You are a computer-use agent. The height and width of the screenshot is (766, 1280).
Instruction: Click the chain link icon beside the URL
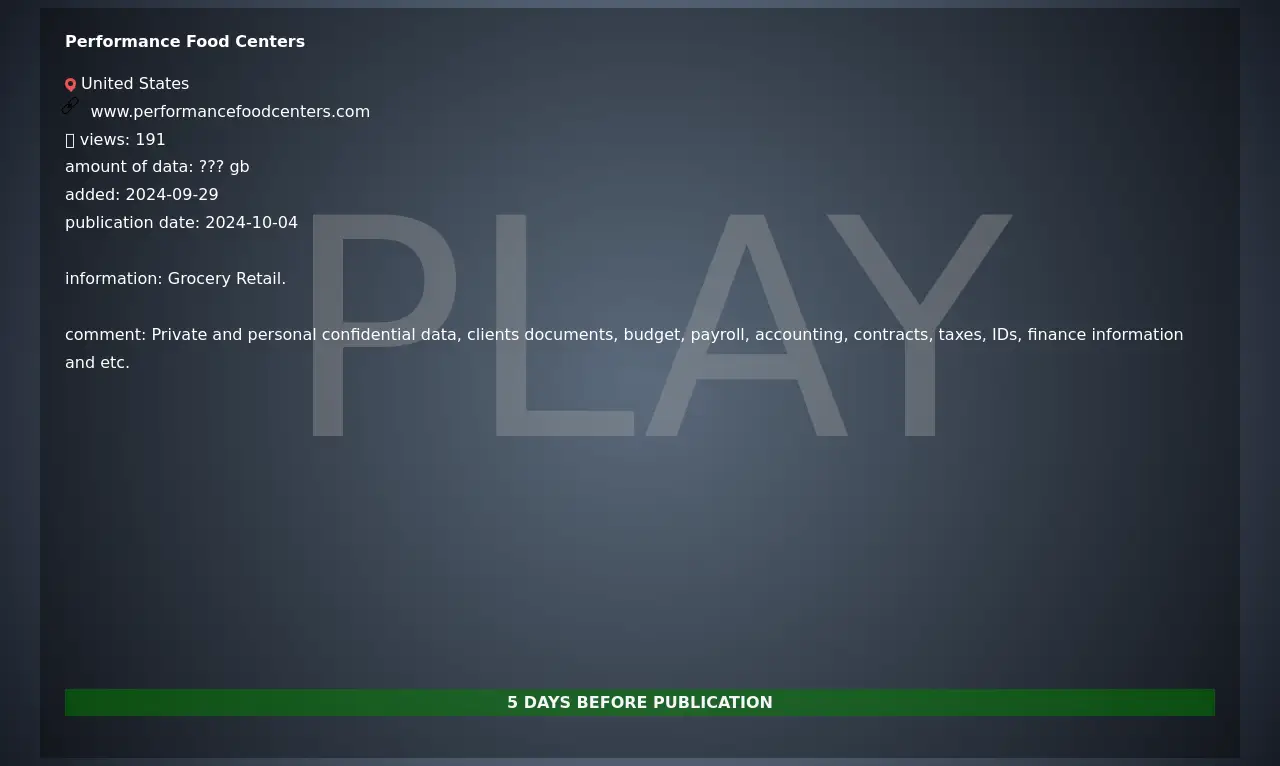pos(70,106)
